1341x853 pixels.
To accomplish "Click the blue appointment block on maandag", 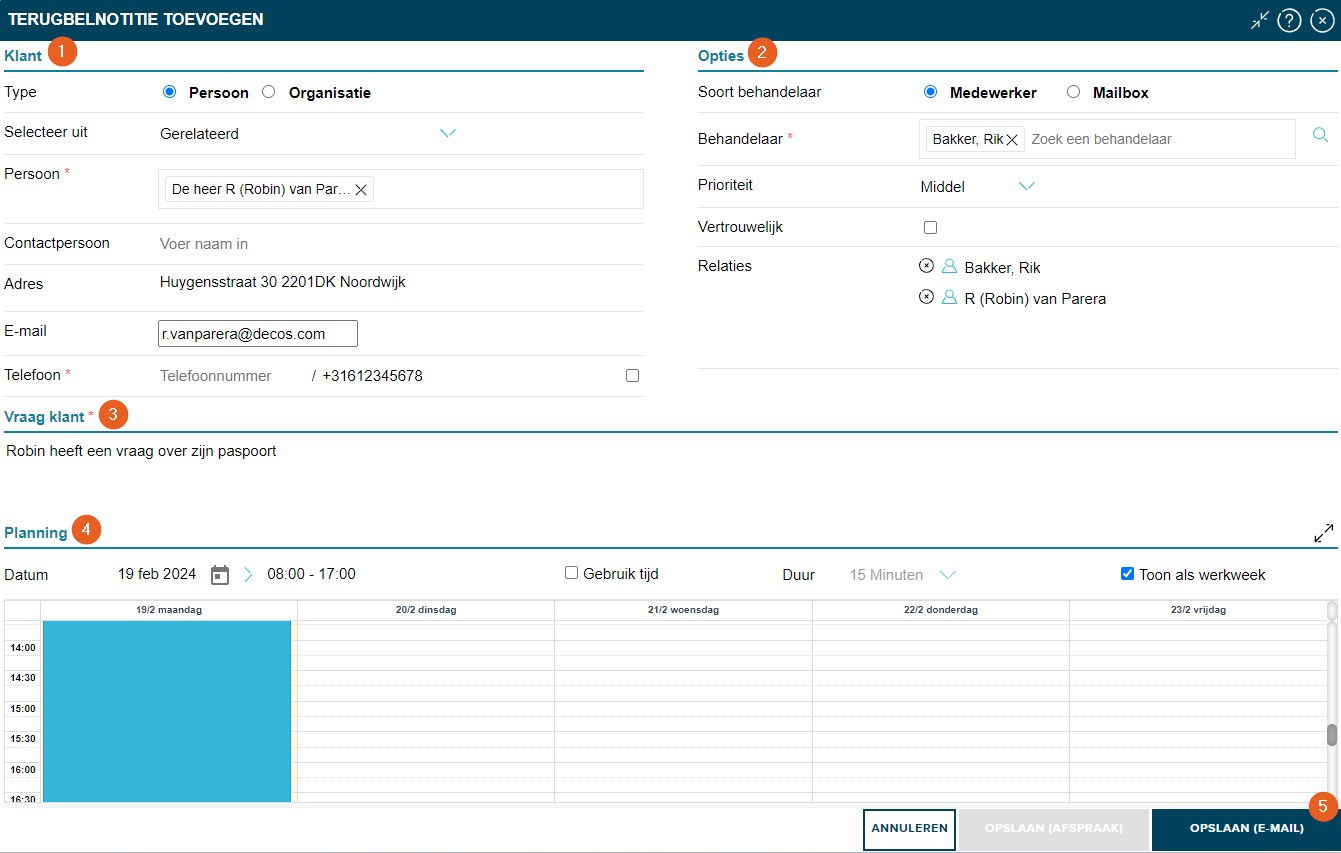I will tap(167, 711).
